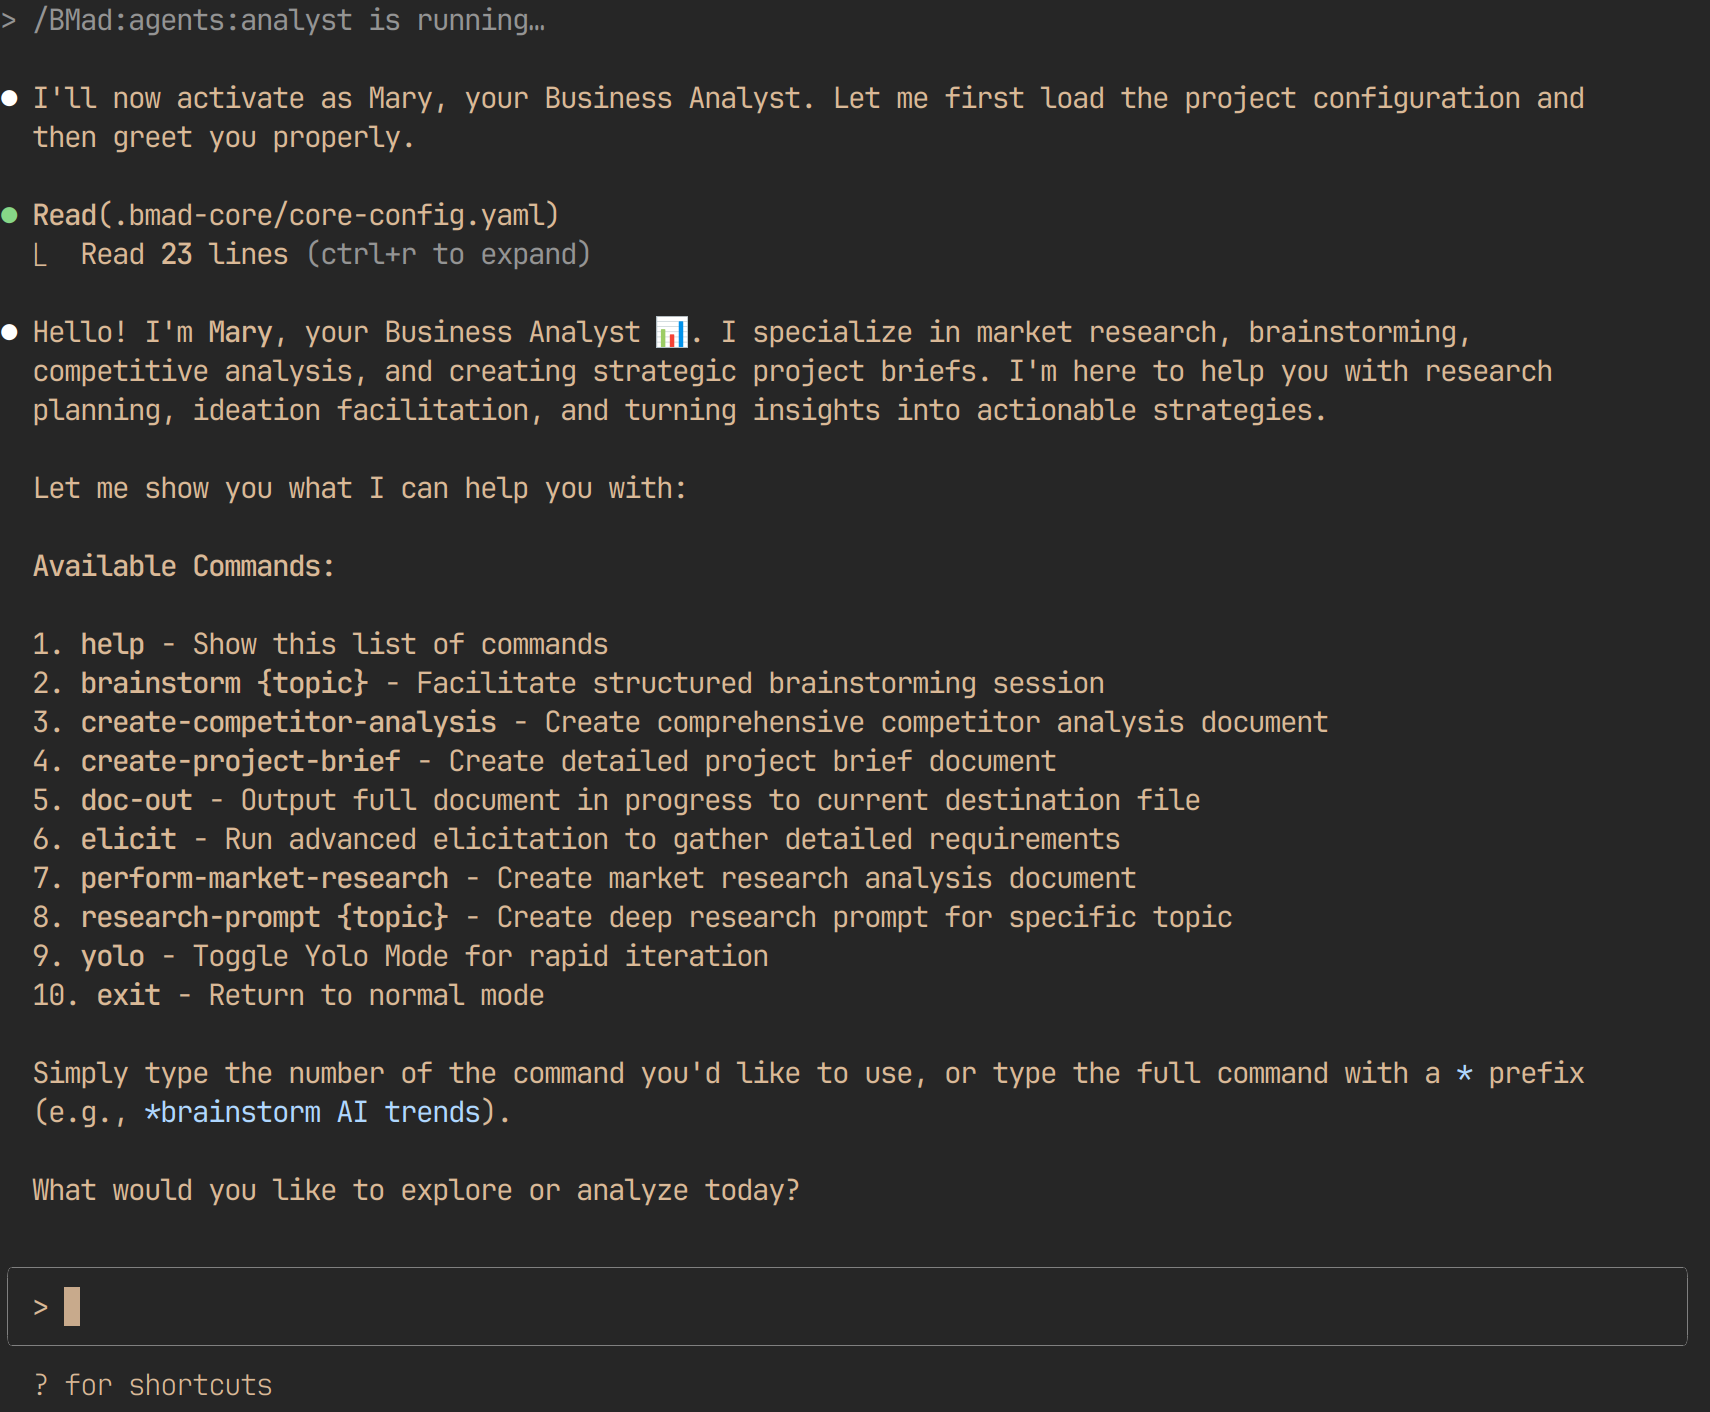Click the question mark shortcuts hint
This screenshot has width=1710, height=1412.
pos(152,1385)
